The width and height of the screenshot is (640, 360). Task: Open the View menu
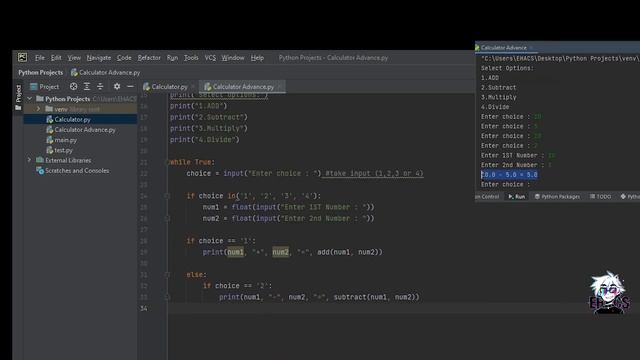click(x=74, y=58)
